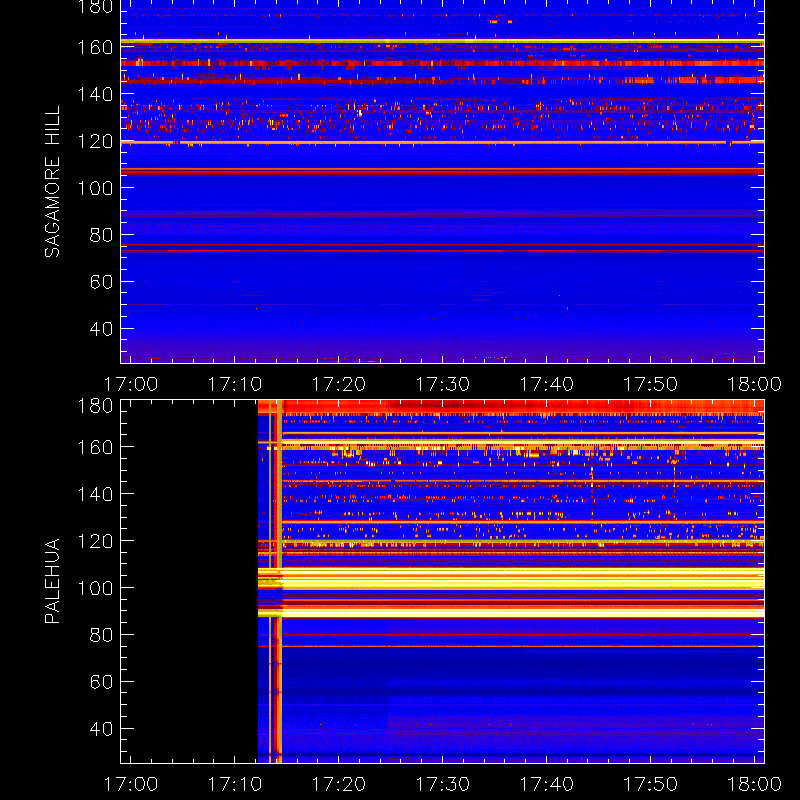800x800 pixels.
Task: Click the 17:20 time label under Sagamore Hill plot
Action: click(x=339, y=384)
